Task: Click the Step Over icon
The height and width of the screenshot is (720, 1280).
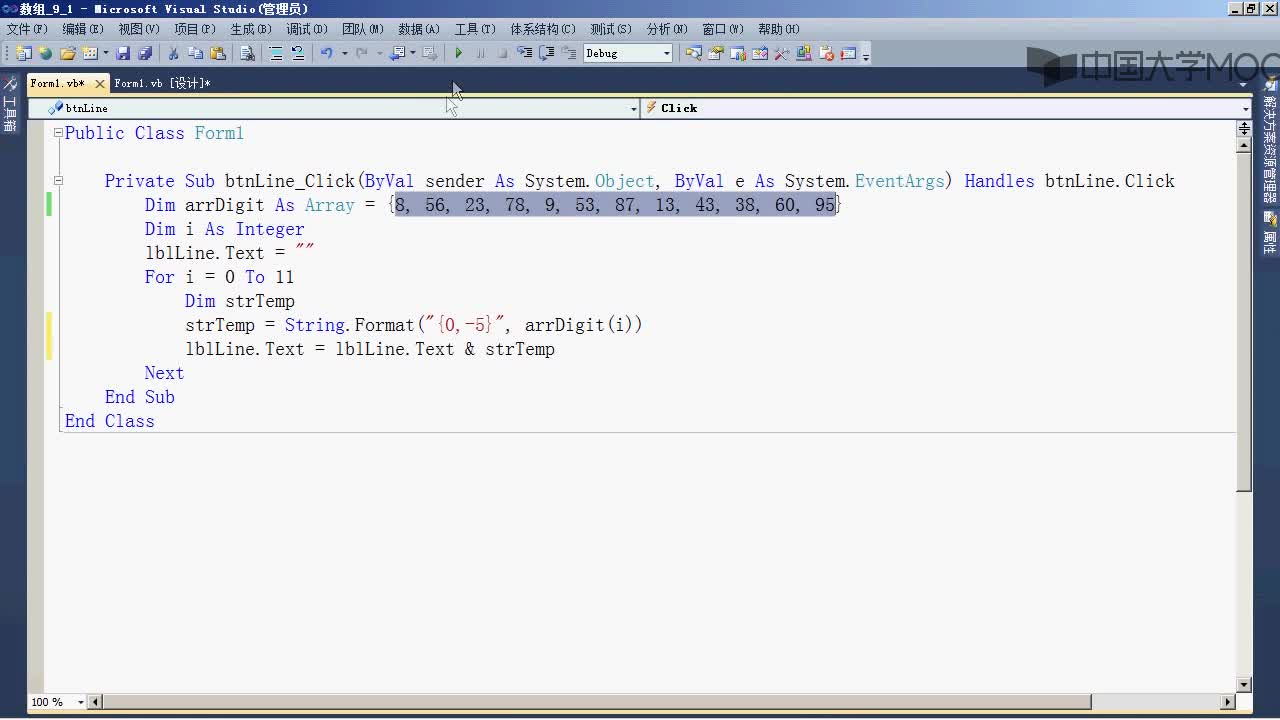Action: point(547,53)
